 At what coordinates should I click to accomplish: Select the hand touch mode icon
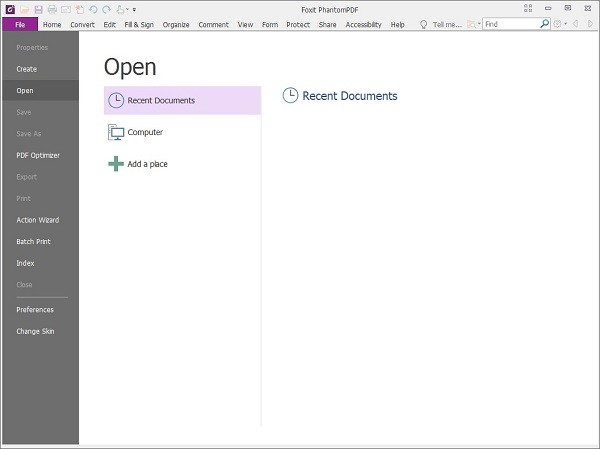(120, 10)
